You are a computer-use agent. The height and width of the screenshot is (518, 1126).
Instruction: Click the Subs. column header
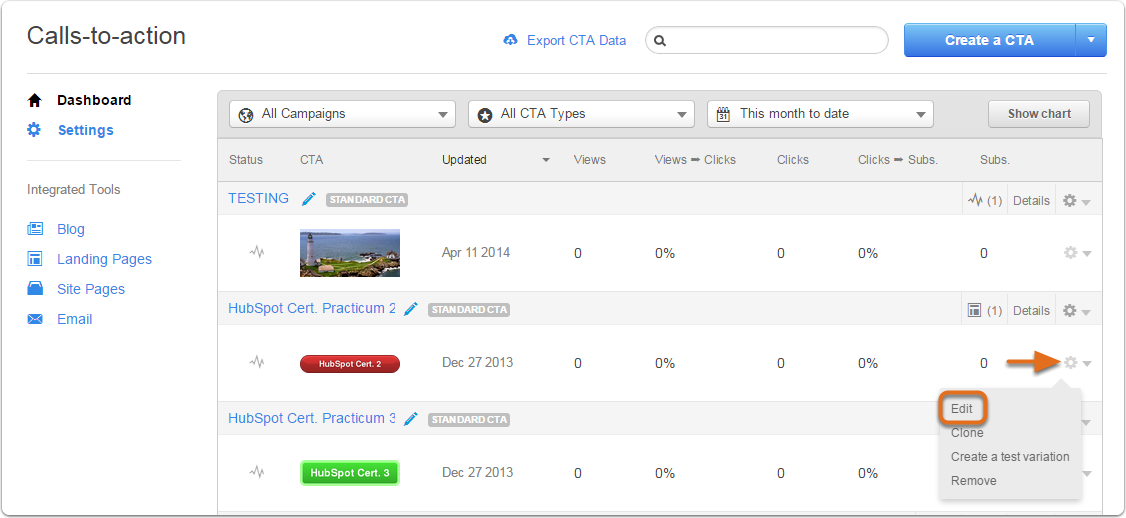click(995, 160)
